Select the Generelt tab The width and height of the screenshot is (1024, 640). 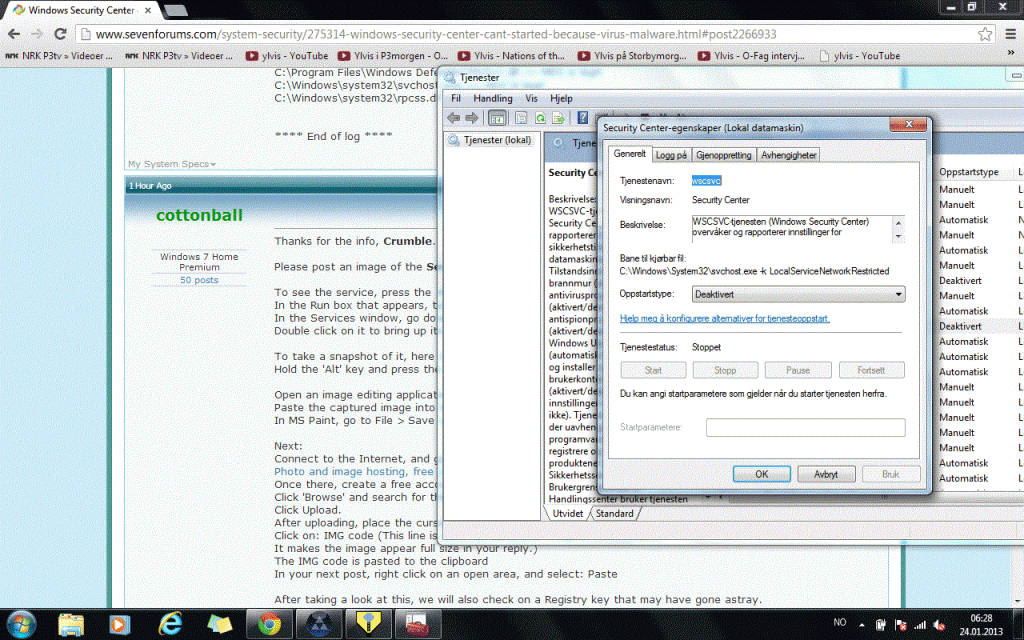(x=630, y=153)
